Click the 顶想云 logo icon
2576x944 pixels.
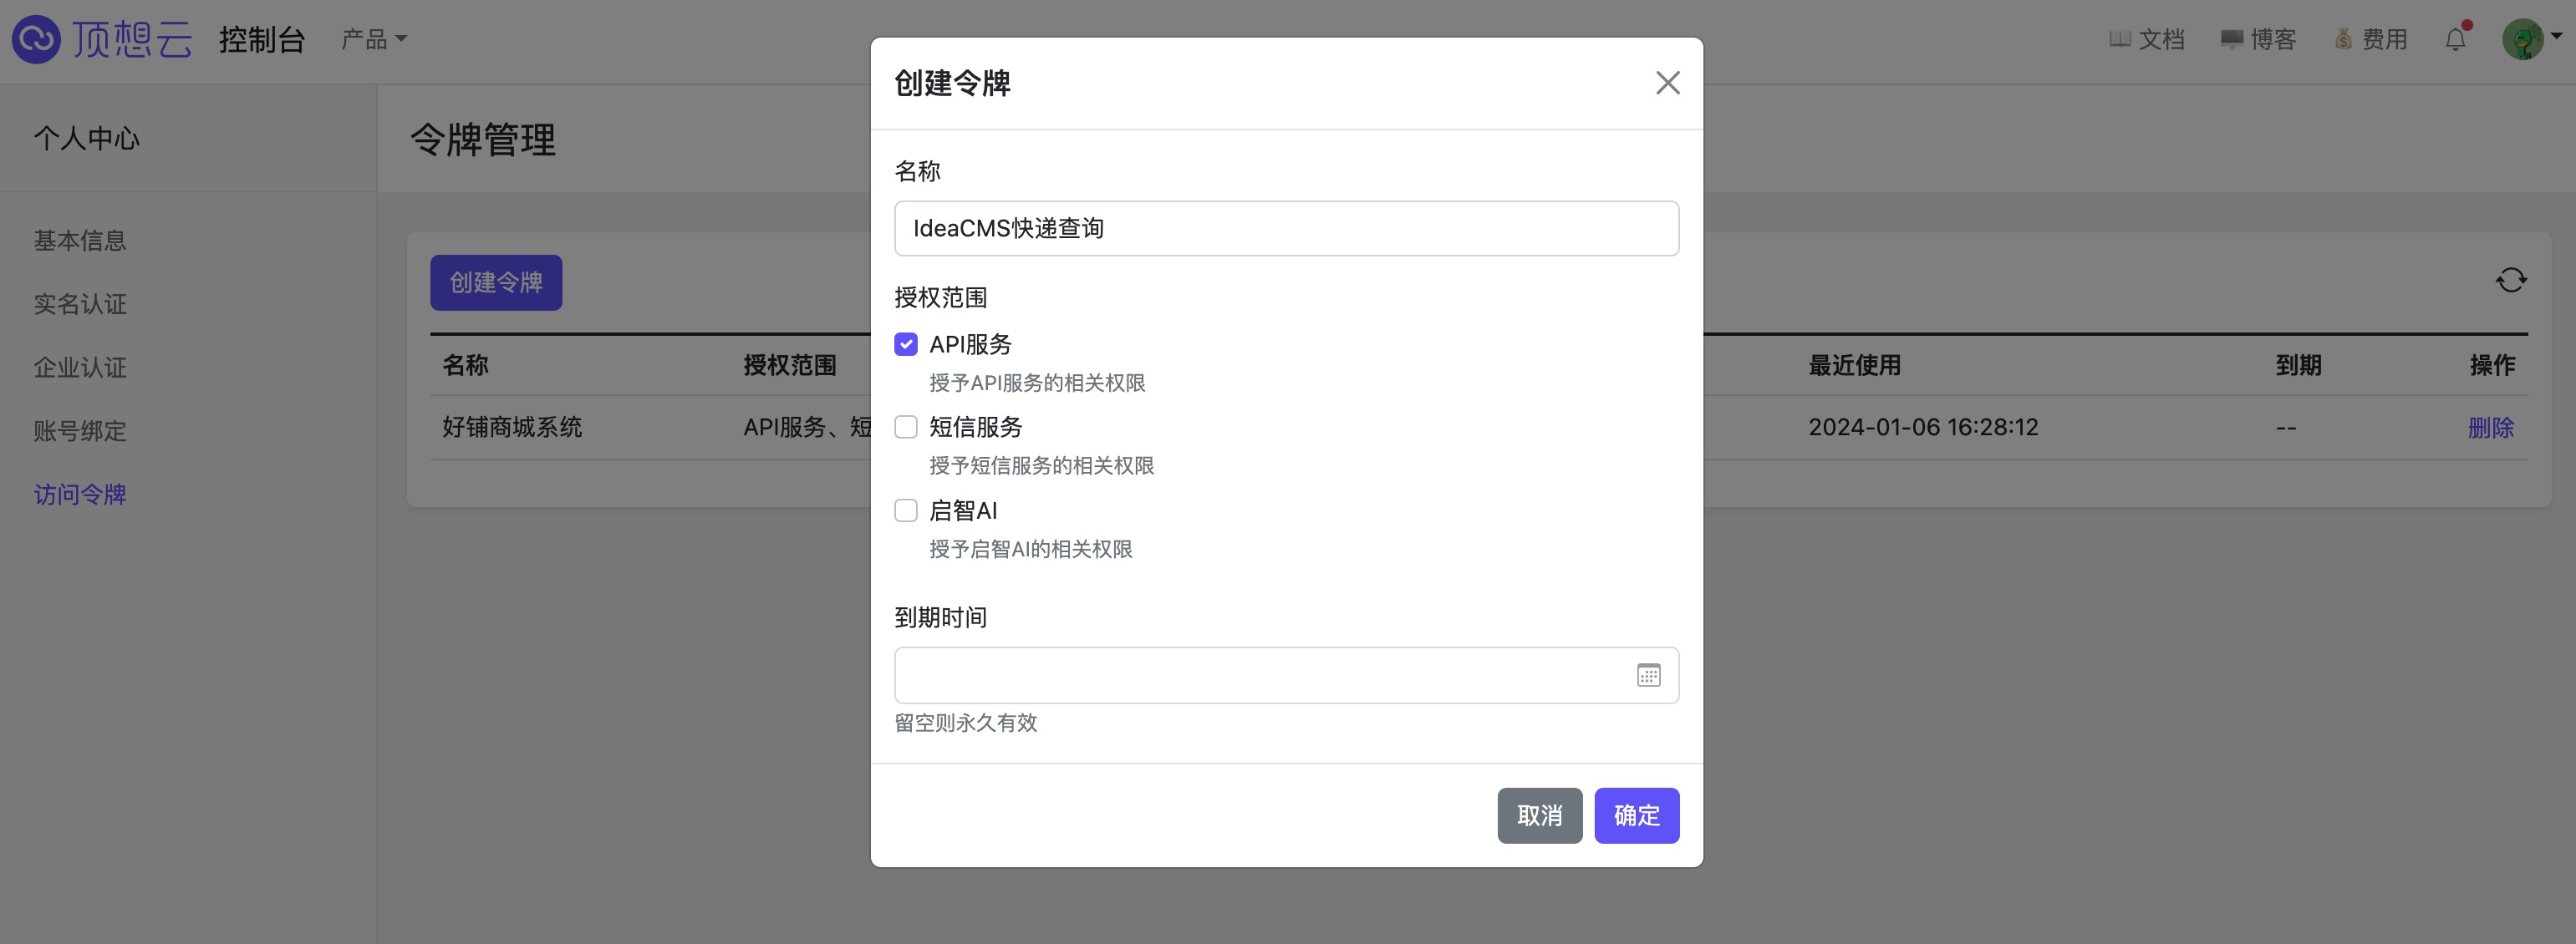[x=36, y=40]
